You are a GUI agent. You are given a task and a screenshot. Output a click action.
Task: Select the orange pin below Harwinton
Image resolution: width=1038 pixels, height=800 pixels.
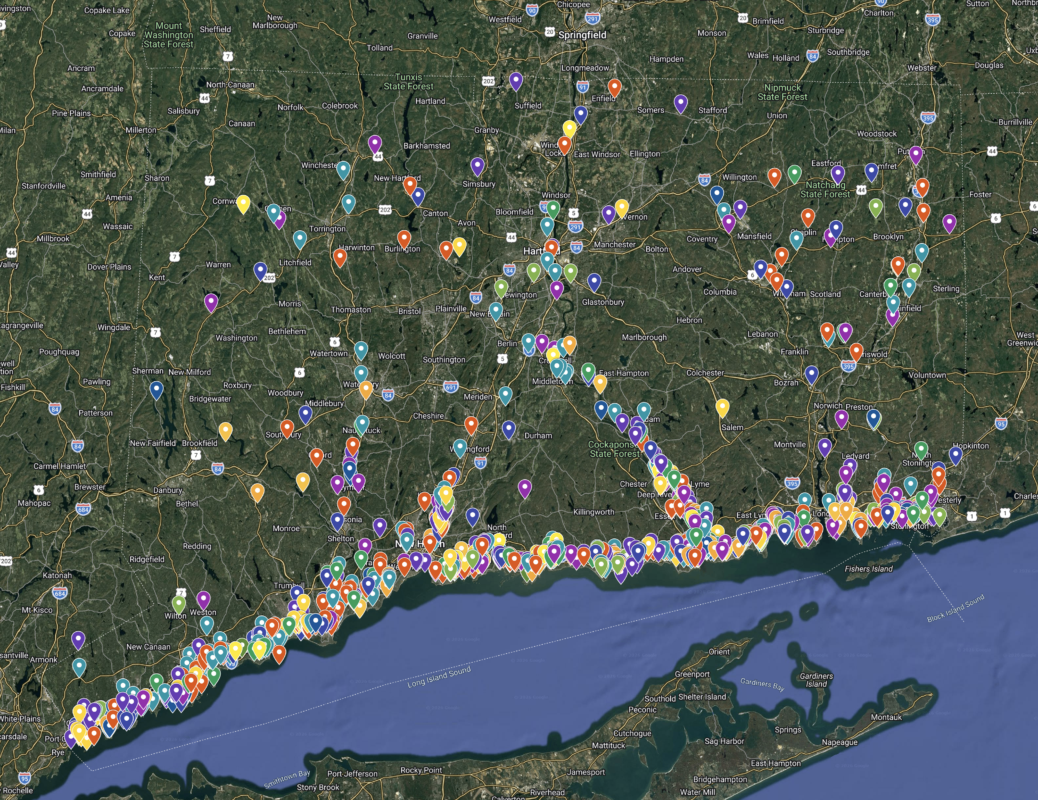pyautogui.click(x=340, y=257)
